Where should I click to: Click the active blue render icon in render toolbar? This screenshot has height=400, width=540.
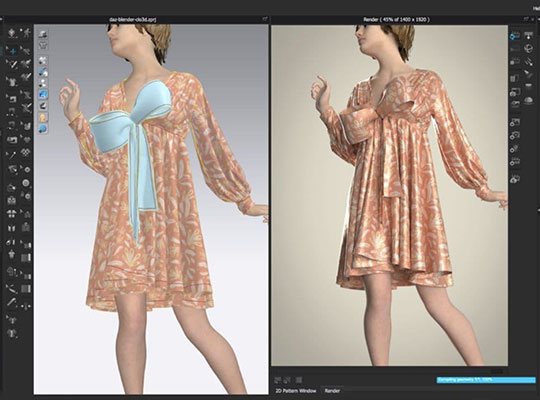click(515, 36)
